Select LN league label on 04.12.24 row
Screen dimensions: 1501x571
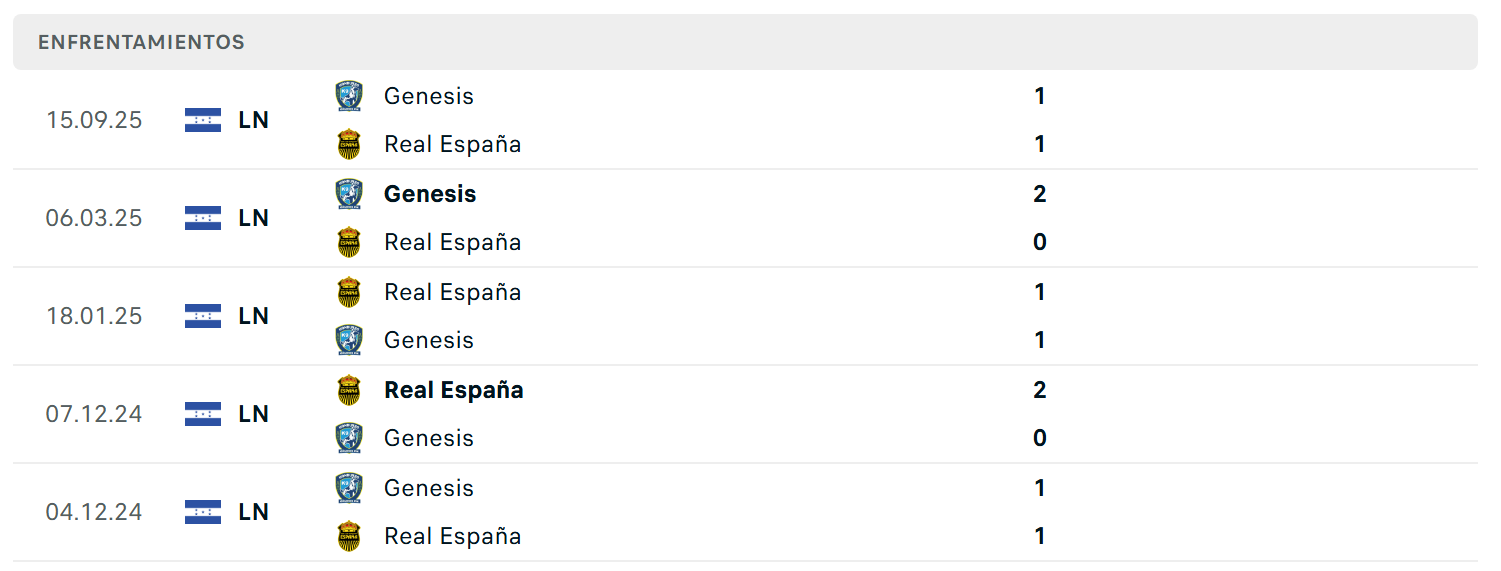coord(254,512)
